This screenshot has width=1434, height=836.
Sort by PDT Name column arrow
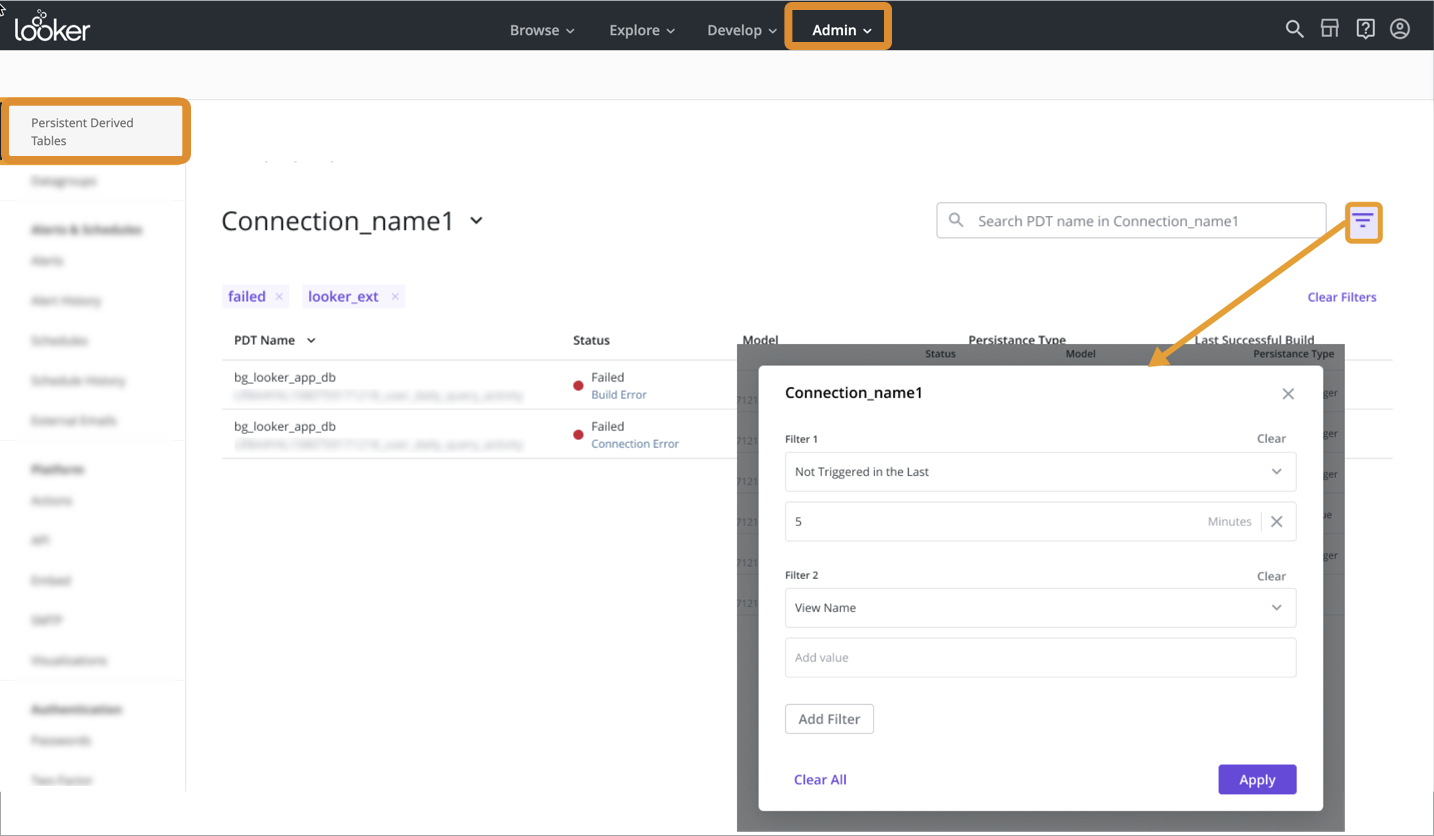tap(311, 341)
